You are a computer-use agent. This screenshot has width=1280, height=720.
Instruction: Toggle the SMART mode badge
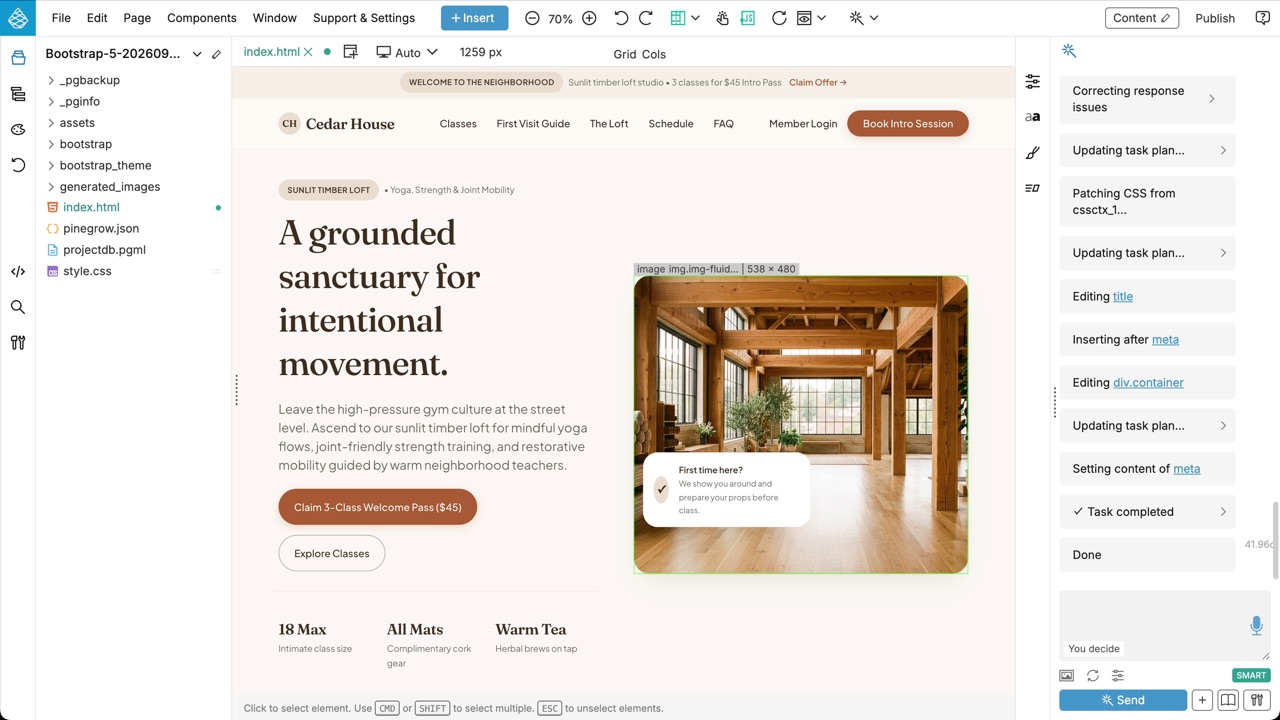[x=1251, y=676]
